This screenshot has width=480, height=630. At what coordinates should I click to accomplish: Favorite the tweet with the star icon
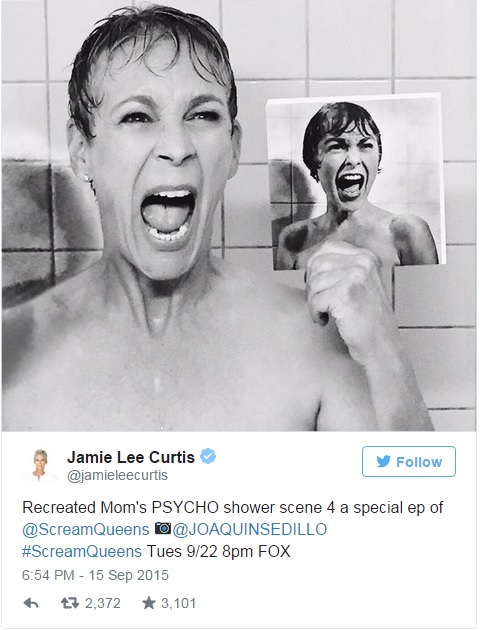coord(149,603)
